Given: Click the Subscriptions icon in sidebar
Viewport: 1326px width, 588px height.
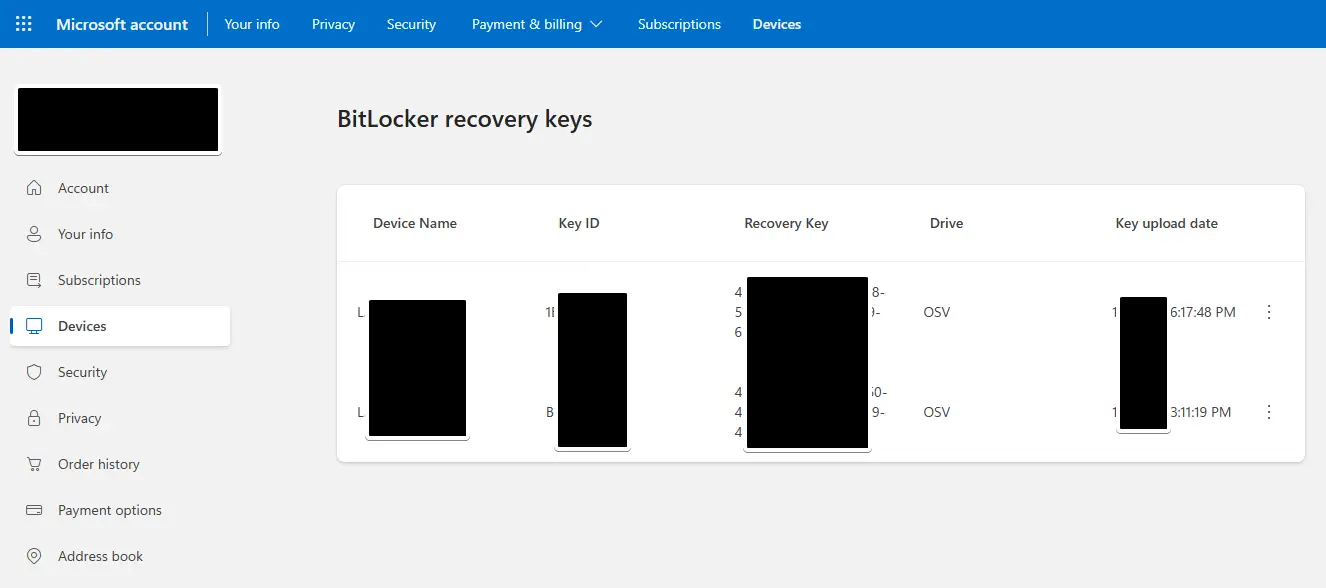Looking at the screenshot, I should [34, 280].
